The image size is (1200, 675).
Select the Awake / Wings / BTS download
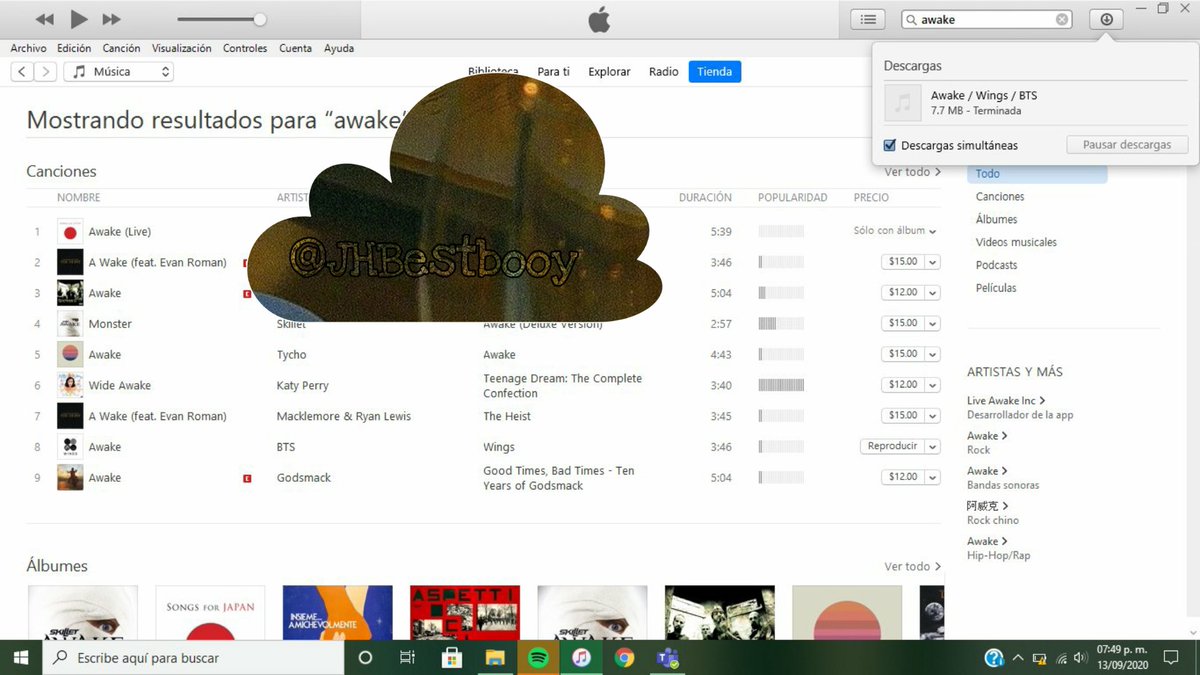pos(1036,103)
